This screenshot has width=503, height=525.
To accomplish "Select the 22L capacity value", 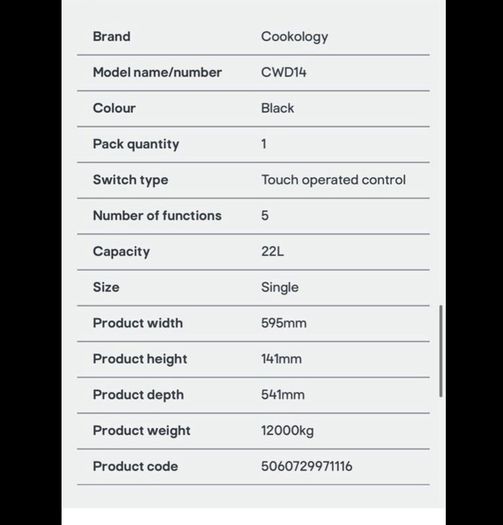I will tap(272, 251).
